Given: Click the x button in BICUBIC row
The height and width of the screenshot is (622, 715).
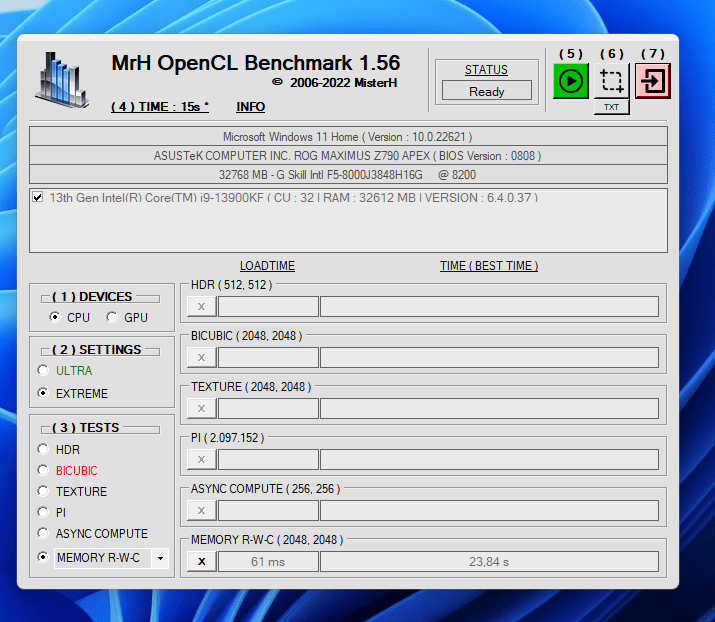Looking at the screenshot, I should click(202, 358).
